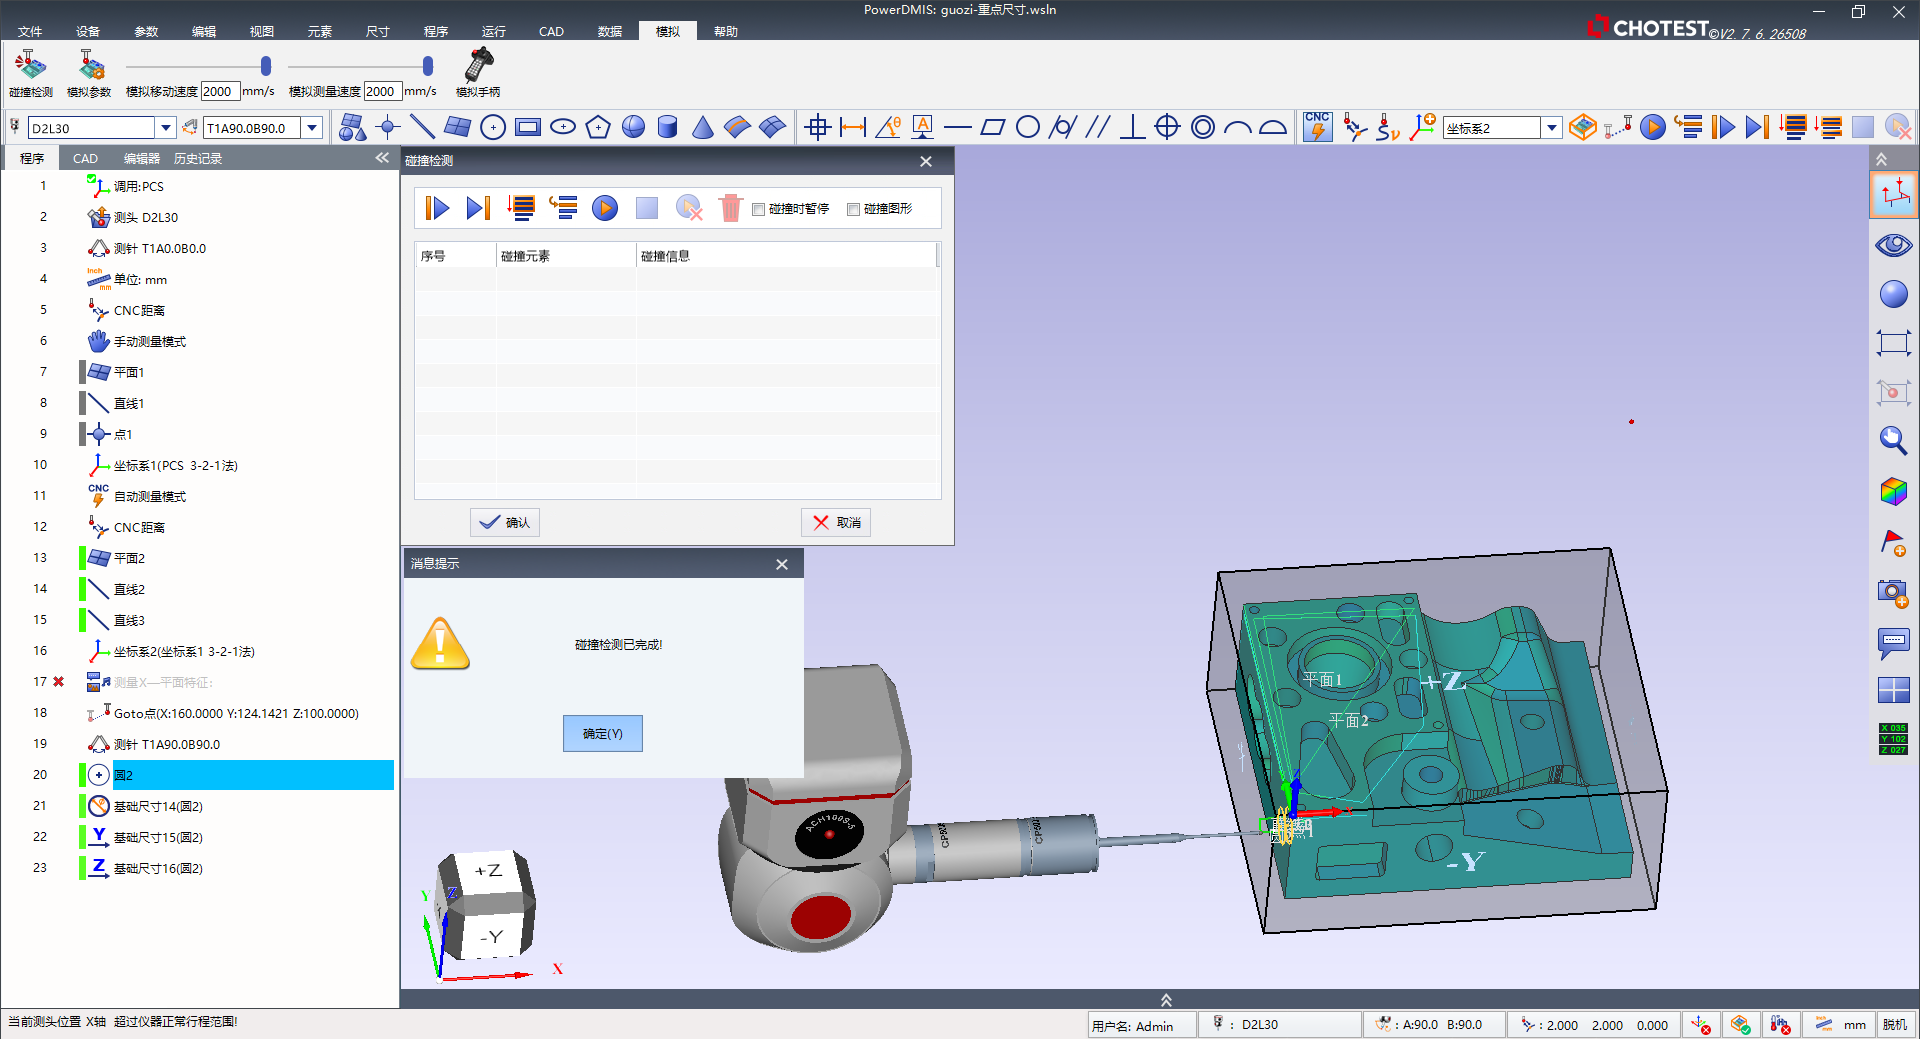Viewport: 1920px width, 1039px height.
Task: Open the CAD menu in the menu bar
Action: [551, 32]
